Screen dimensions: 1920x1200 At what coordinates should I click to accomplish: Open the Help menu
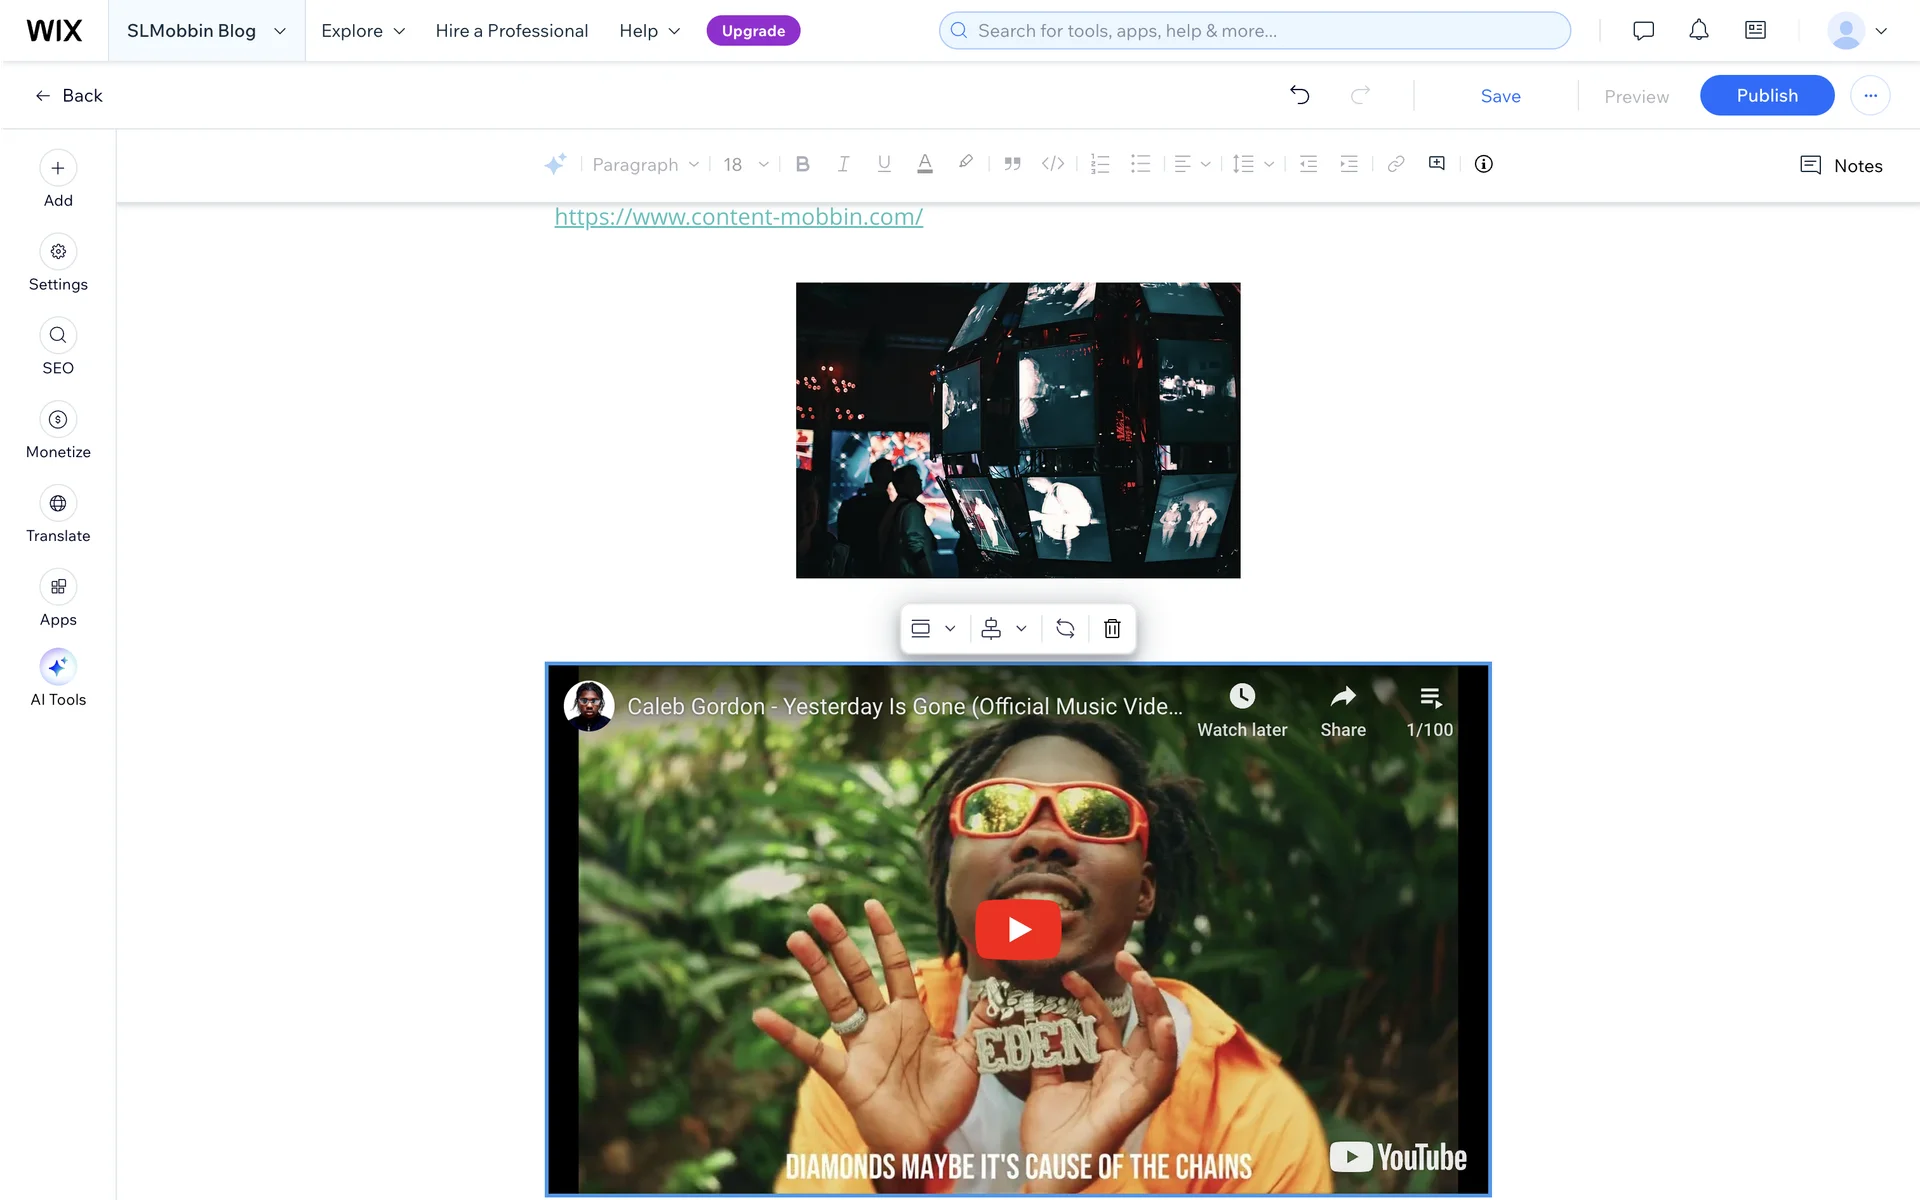[x=649, y=31]
